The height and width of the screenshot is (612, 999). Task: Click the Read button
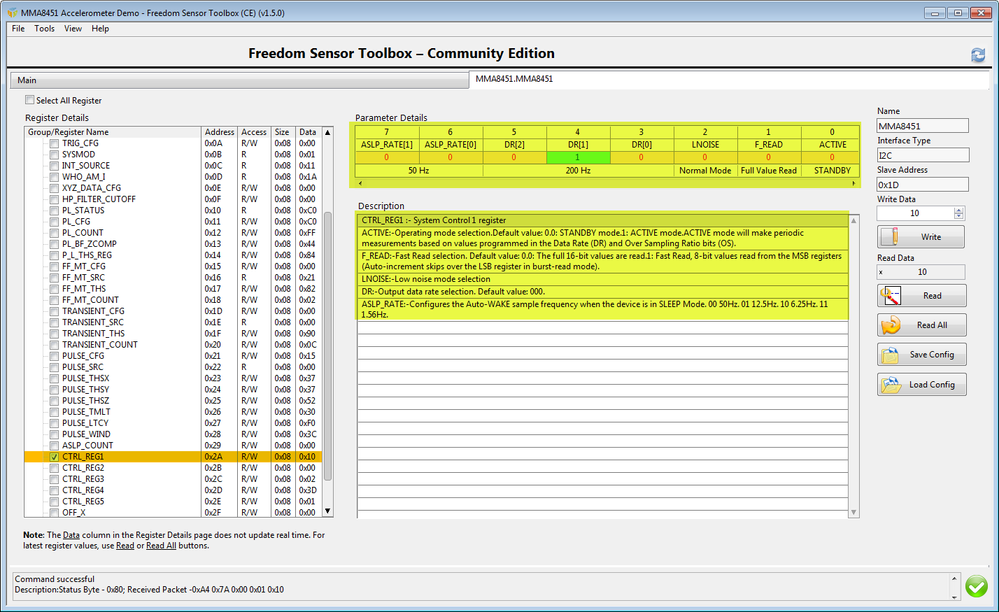point(921,295)
